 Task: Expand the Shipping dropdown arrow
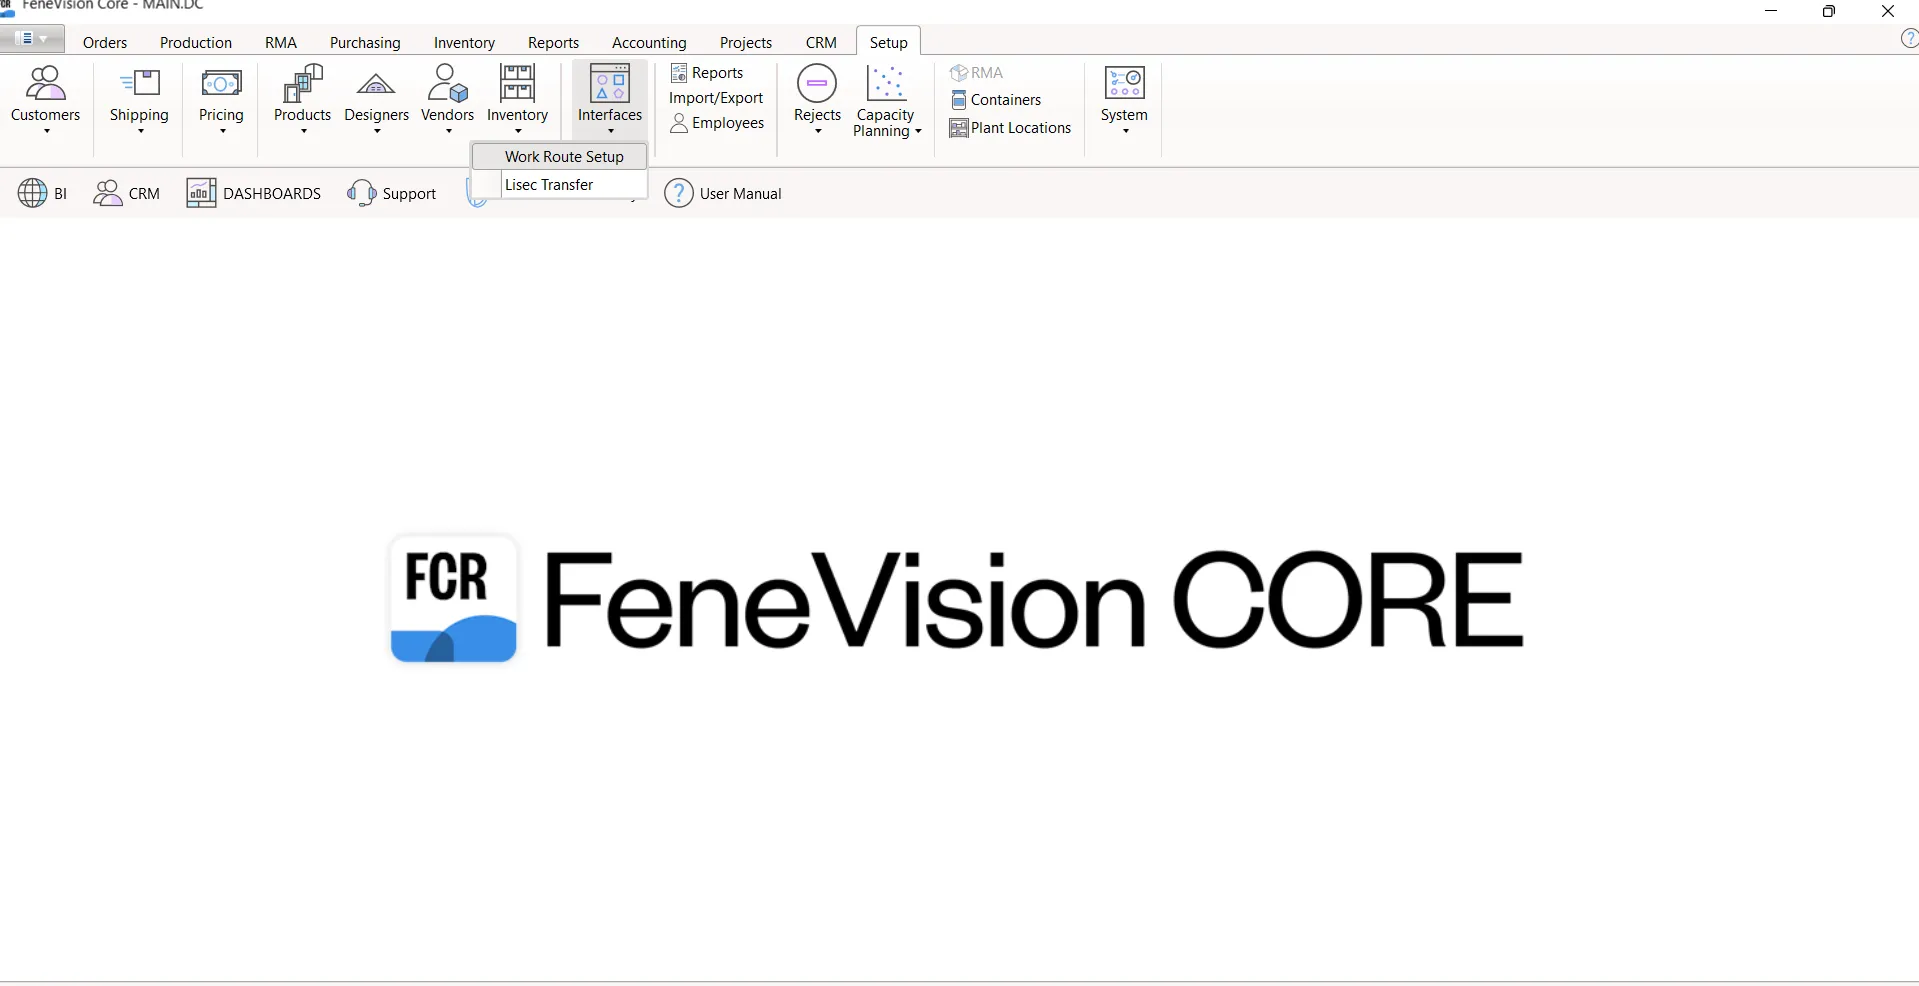tap(140, 131)
